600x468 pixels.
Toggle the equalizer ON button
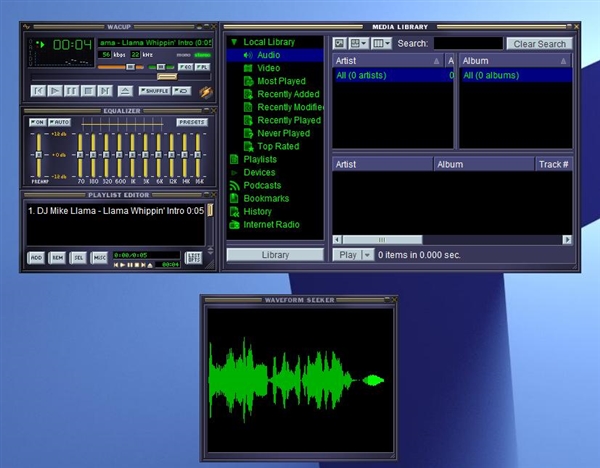pos(36,122)
